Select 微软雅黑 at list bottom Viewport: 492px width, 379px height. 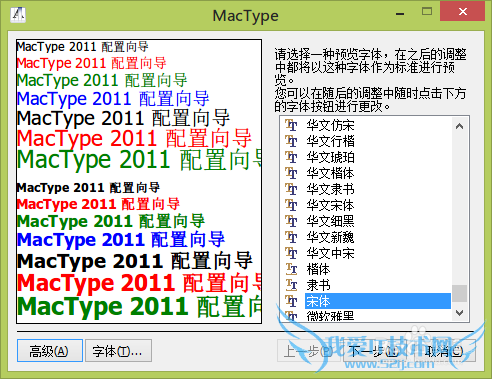[x=330, y=316]
